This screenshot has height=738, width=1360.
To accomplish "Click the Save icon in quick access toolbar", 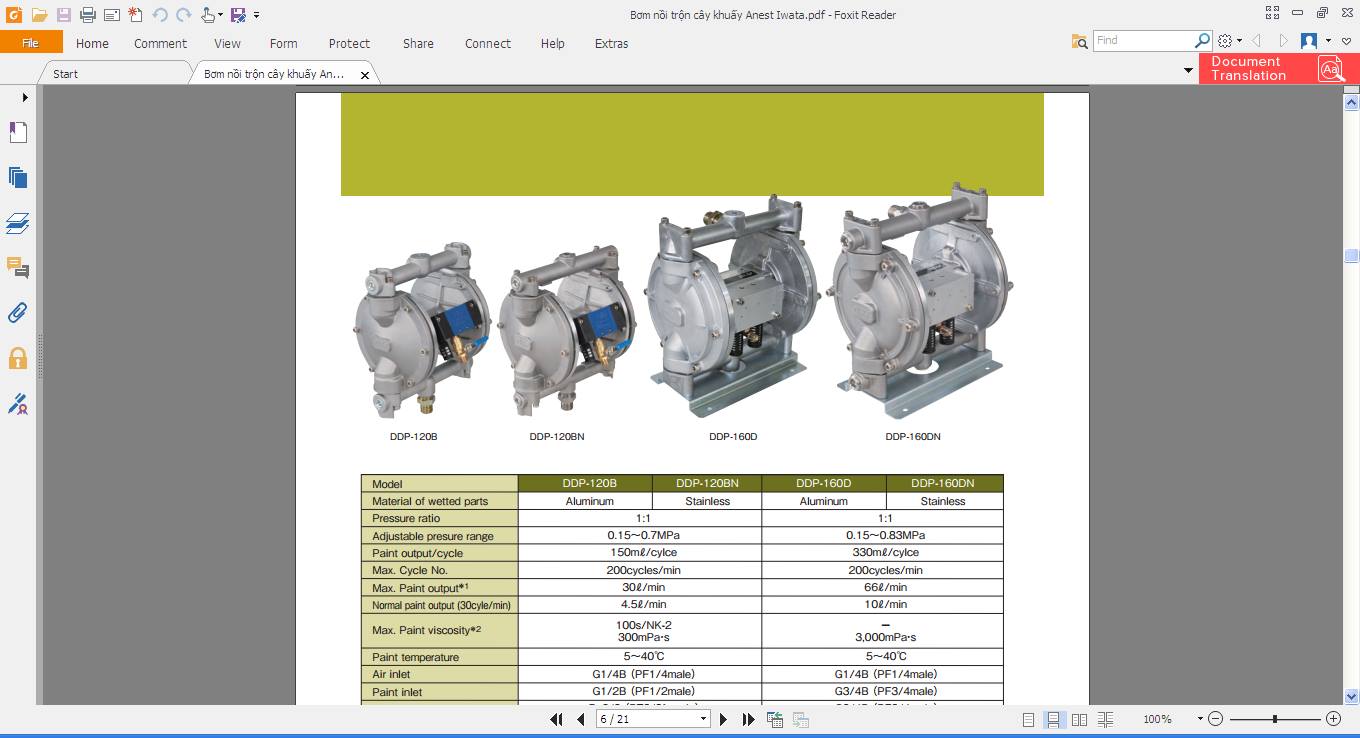I will tap(64, 15).
